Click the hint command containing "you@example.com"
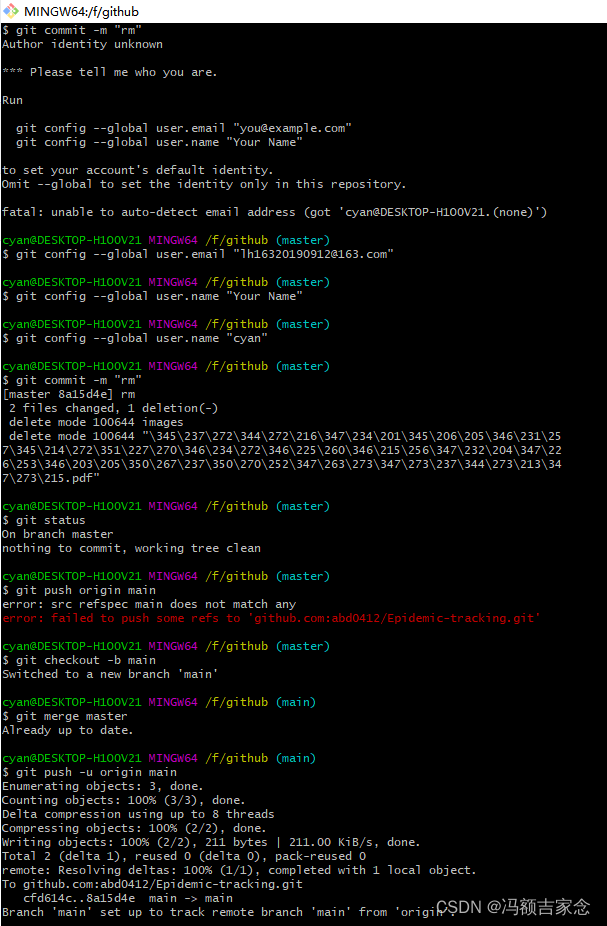607x926 pixels. point(184,128)
